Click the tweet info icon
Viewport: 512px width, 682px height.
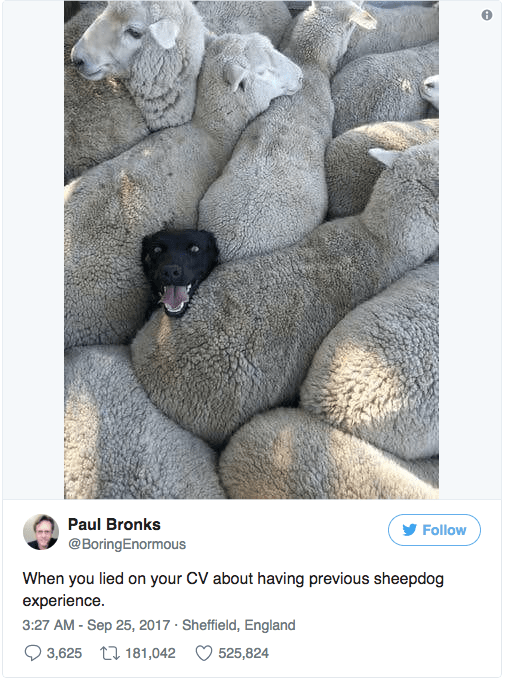click(487, 15)
